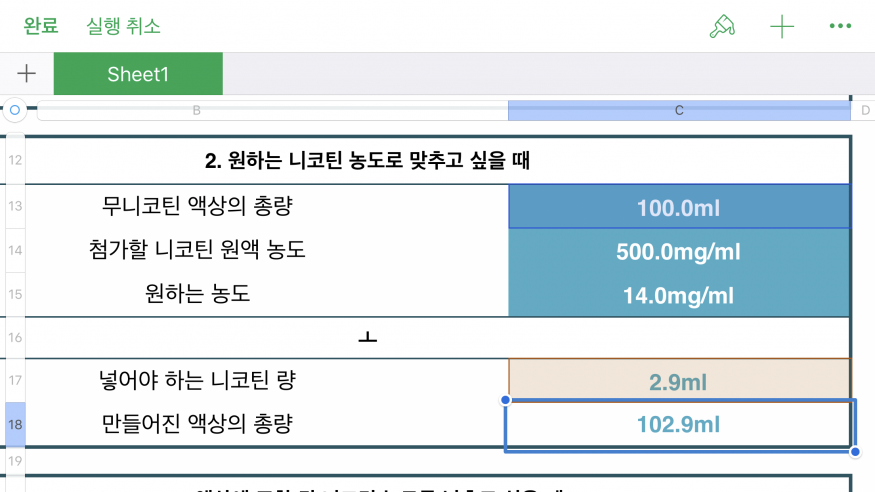Select the 500.0mg/ml concentration cell

(x=679, y=251)
